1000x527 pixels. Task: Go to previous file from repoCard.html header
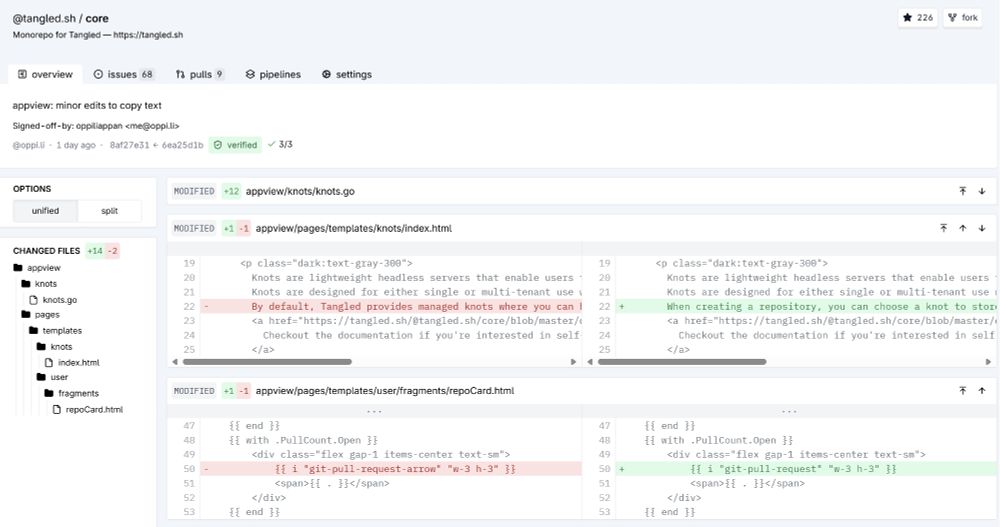(982, 390)
